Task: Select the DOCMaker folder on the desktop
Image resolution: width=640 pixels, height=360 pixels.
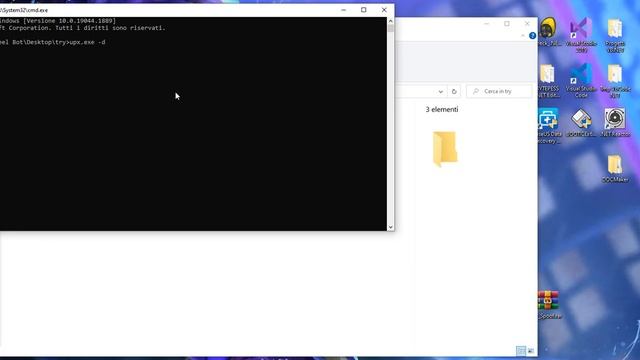Action: point(615,169)
